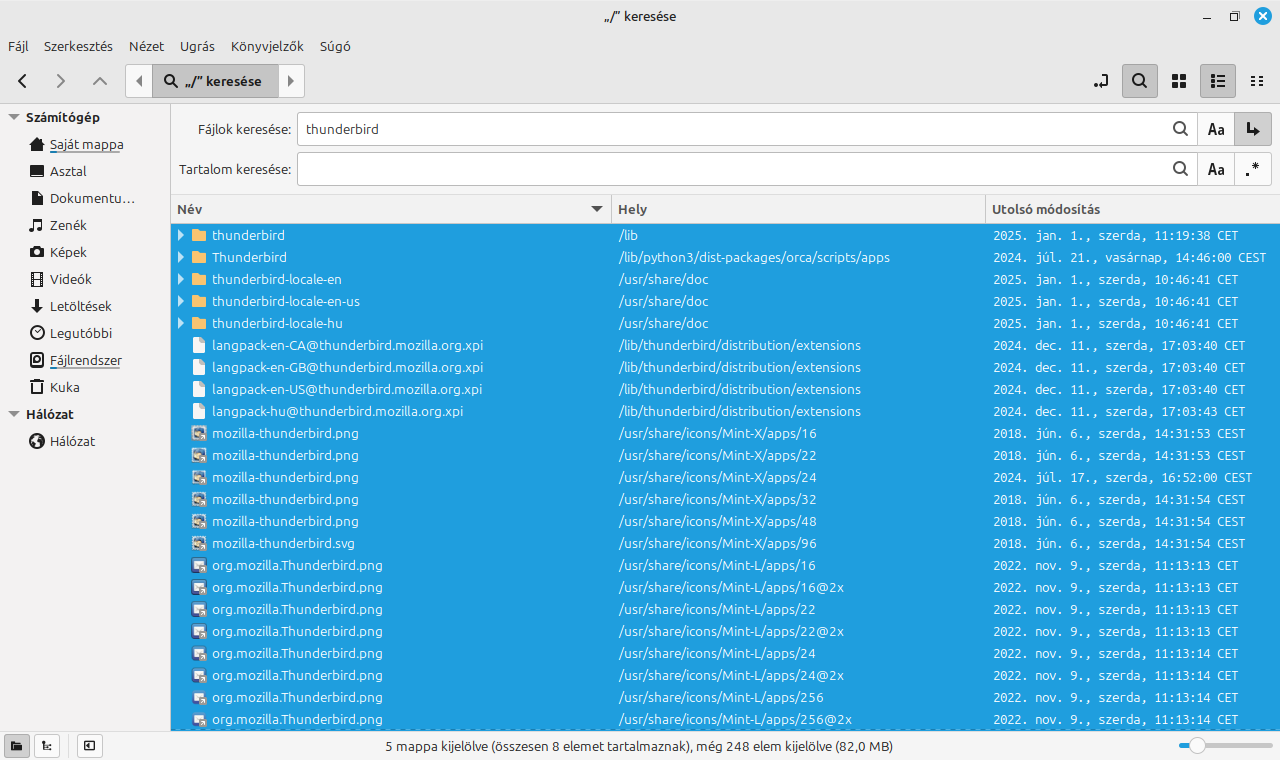The image size is (1280, 760).
Task: Show tree view in the sidebar
Action: [x=46, y=745]
